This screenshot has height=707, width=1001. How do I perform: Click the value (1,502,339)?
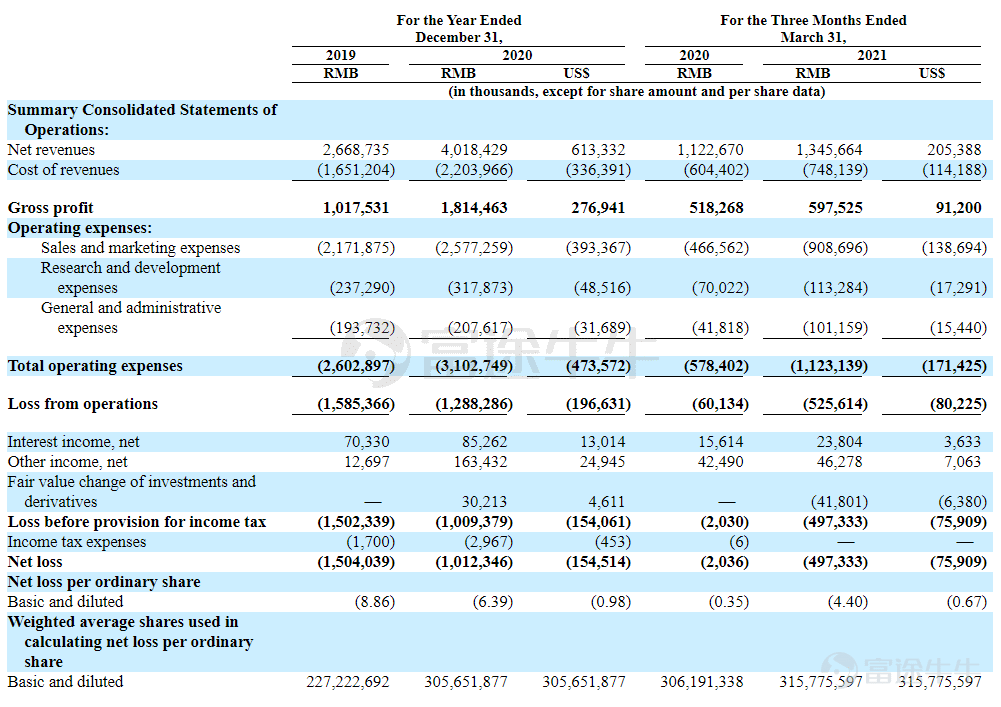(356, 522)
